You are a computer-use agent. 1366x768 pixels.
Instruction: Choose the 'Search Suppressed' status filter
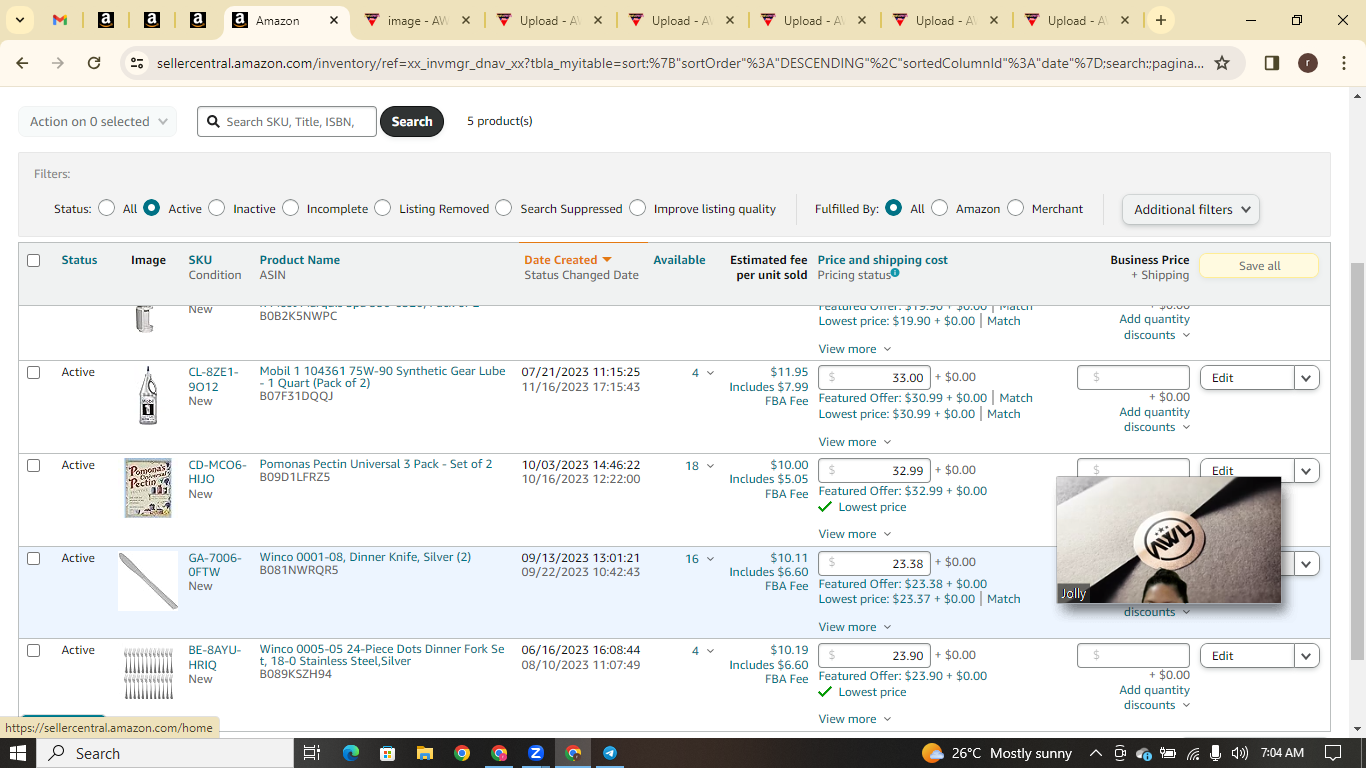click(504, 208)
